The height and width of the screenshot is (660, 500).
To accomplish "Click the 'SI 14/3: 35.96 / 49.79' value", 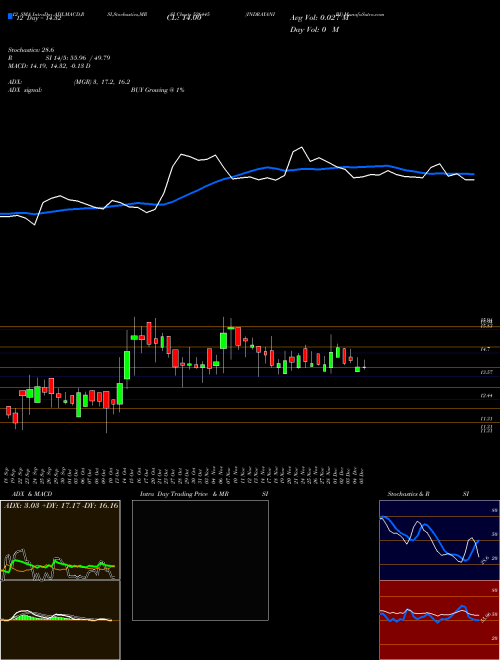I will [x=78, y=58].
